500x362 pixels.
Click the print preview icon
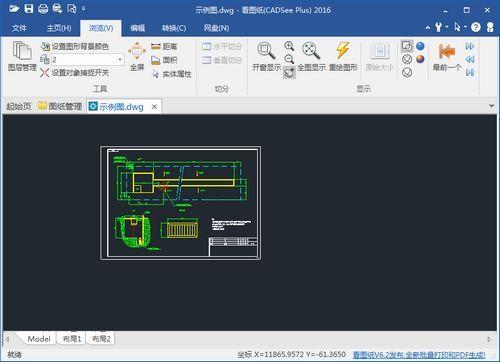coord(72,9)
